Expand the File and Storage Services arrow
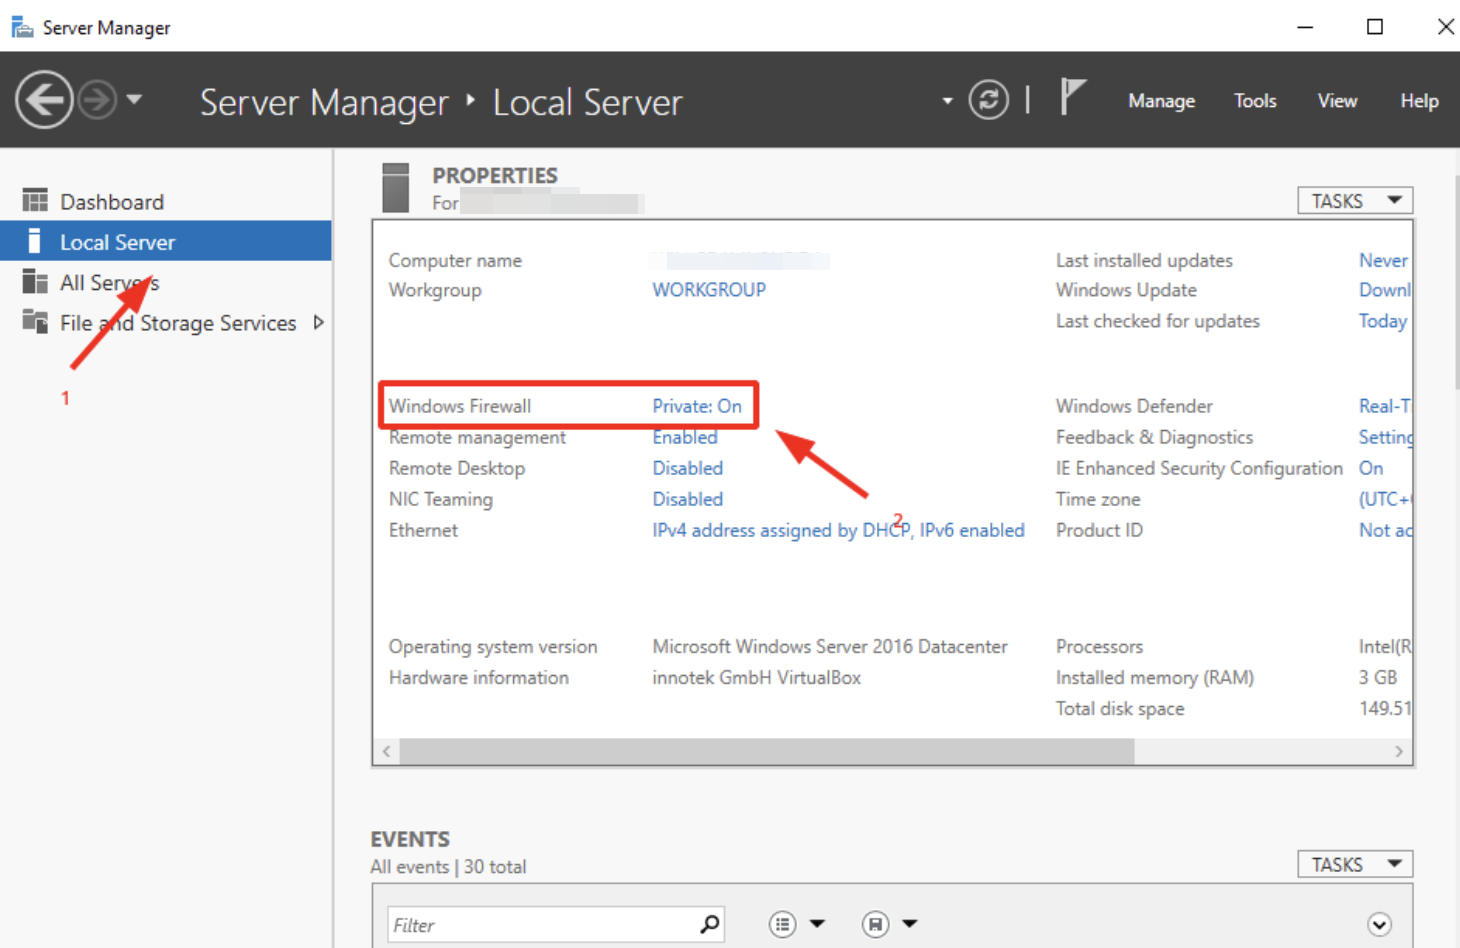The image size is (1460, 948). click(x=319, y=323)
